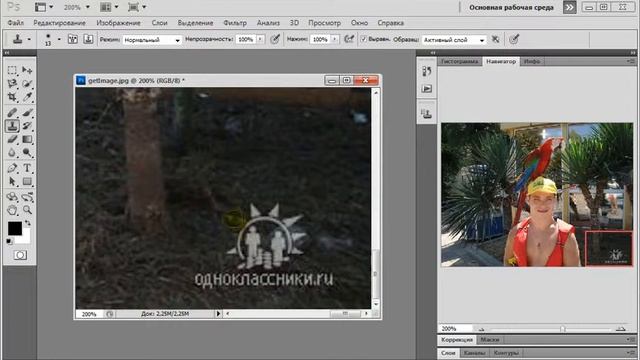
Task: Show more workspaces with double-arrow button
Action: [569, 7]
